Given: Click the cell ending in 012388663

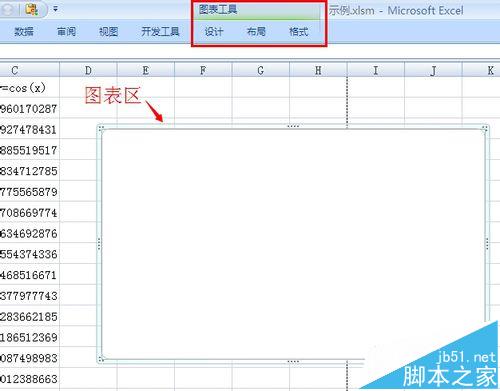Looking at the screenshot, I should point(30,379).
